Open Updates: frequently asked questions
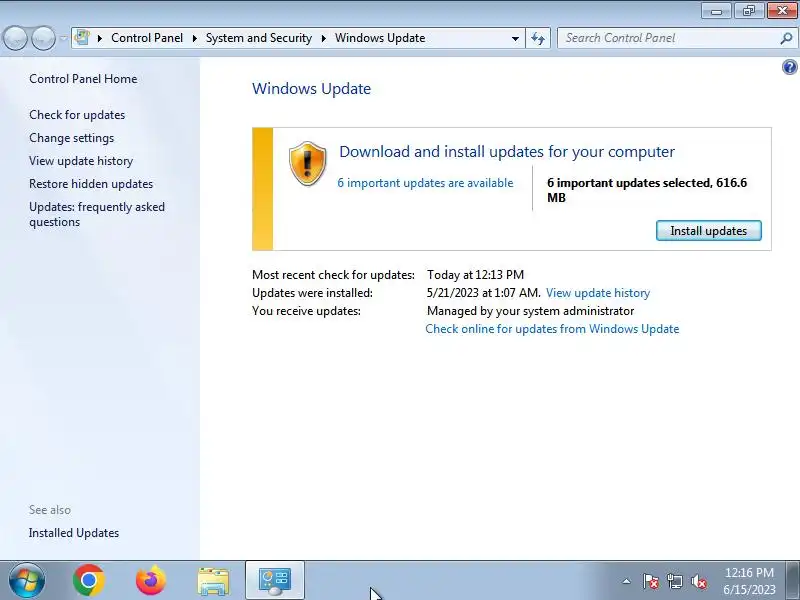Screen dimensions: 800x600 coord(97,214)
